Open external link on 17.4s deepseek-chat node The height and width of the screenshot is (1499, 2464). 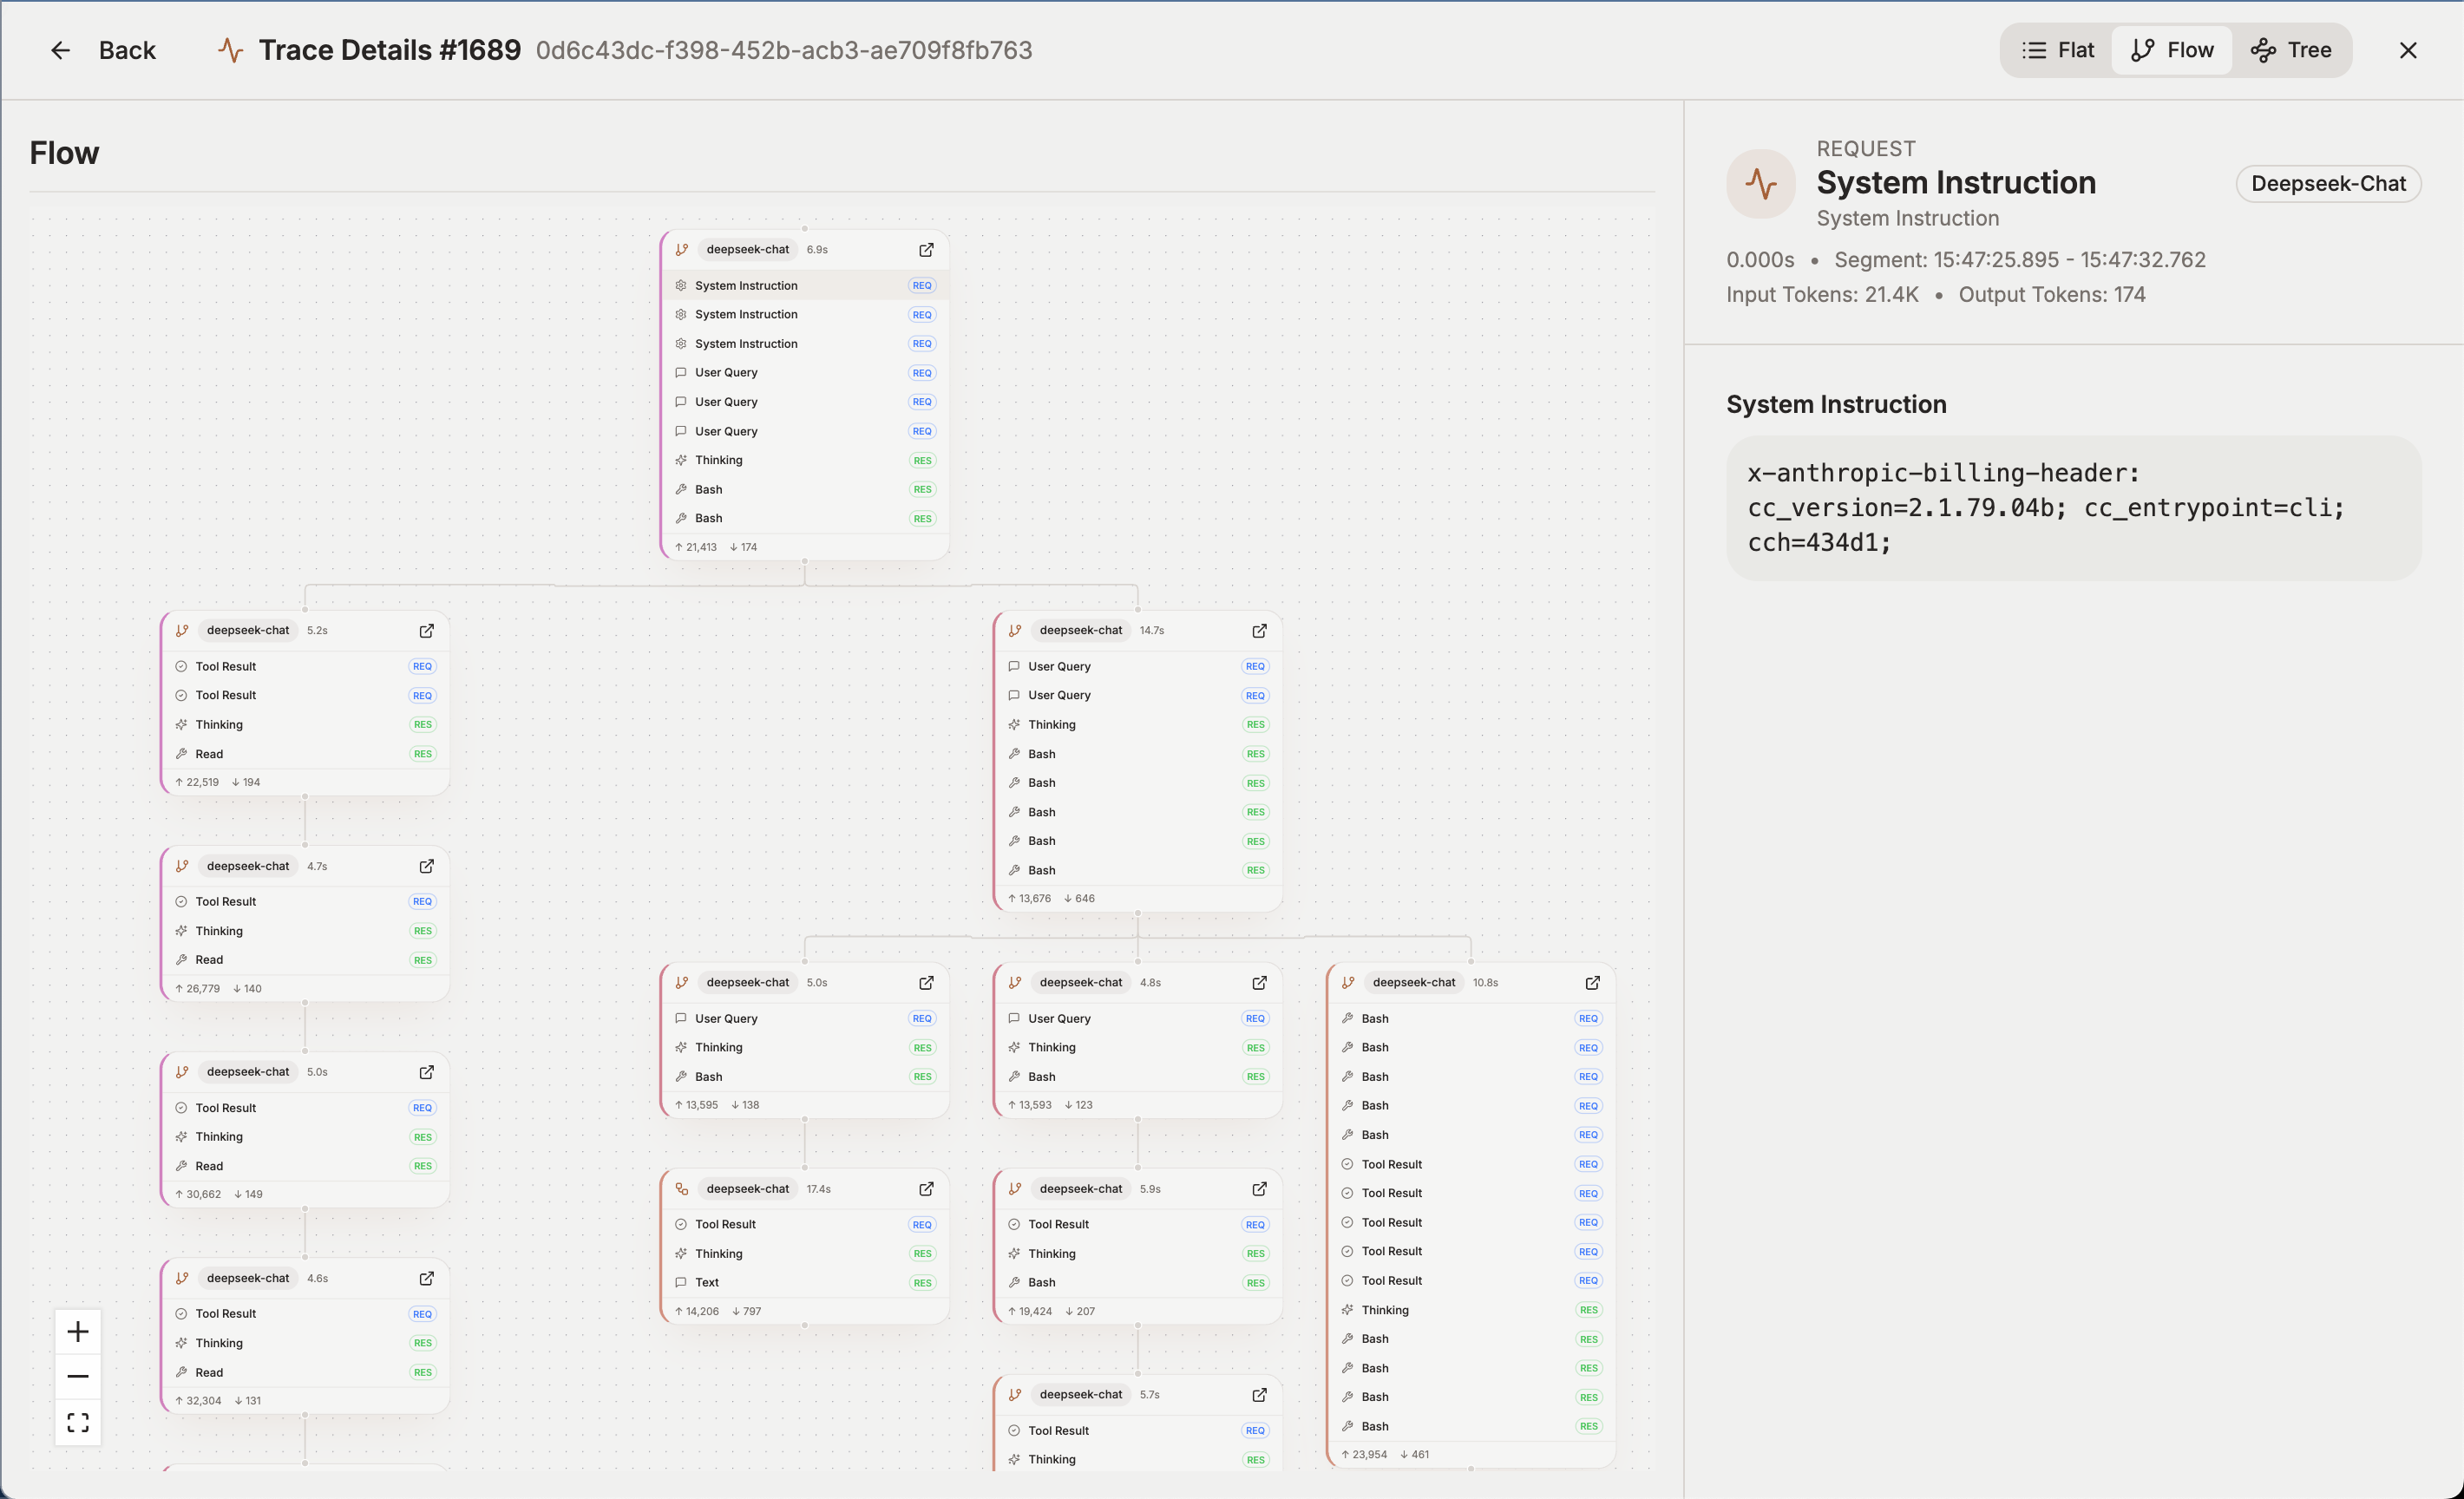(x=926, y=1189)
